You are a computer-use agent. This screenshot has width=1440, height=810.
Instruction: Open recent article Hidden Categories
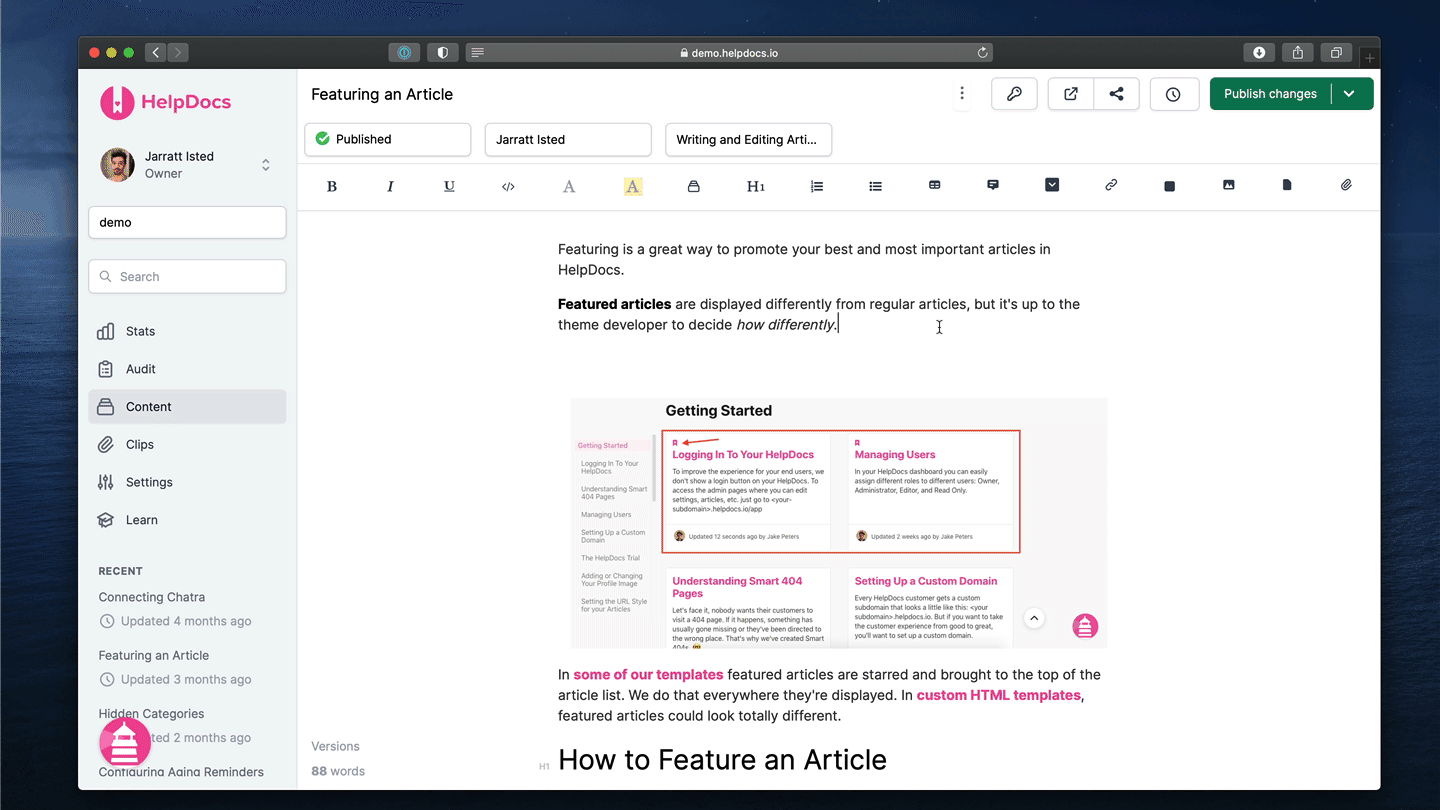[151, 713]
